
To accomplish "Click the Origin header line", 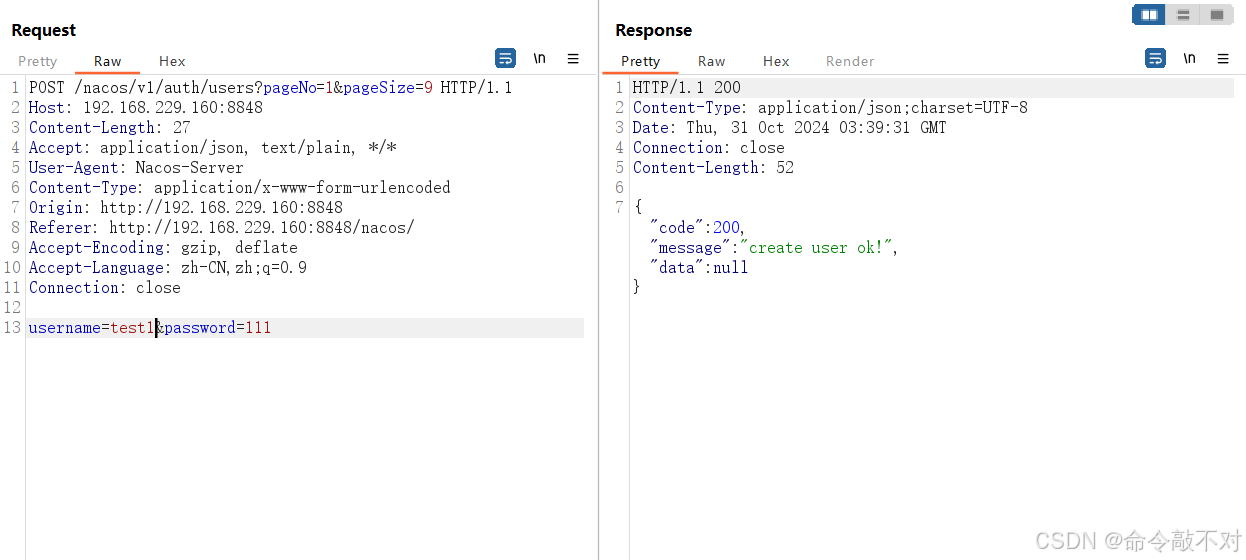I will [185, 208].
